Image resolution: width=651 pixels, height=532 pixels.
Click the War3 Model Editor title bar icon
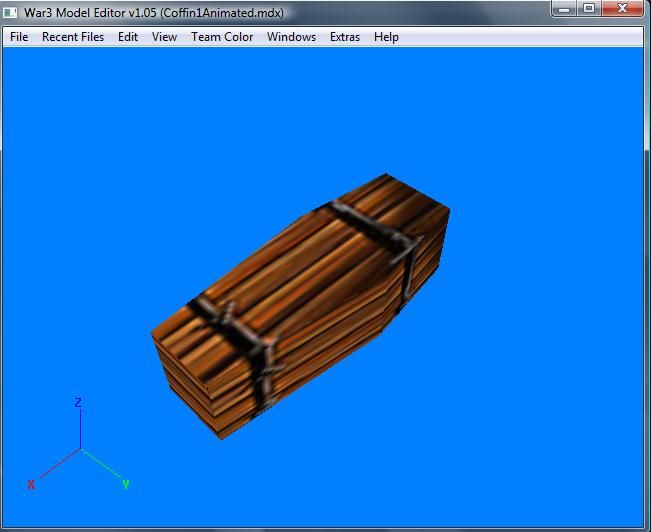(10, 13)
